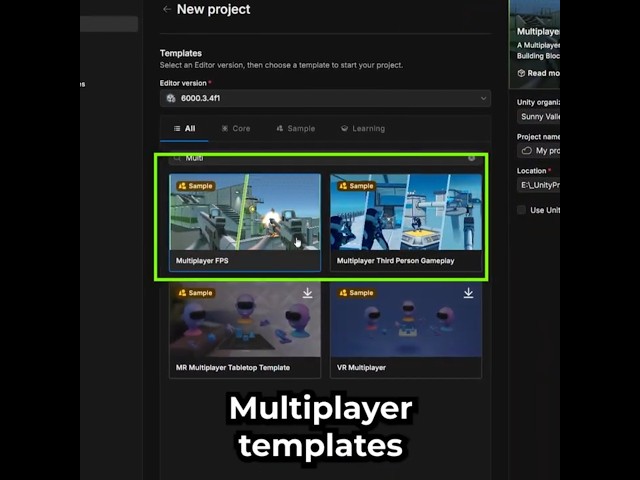Click the Templates heading text

[181, 53]
